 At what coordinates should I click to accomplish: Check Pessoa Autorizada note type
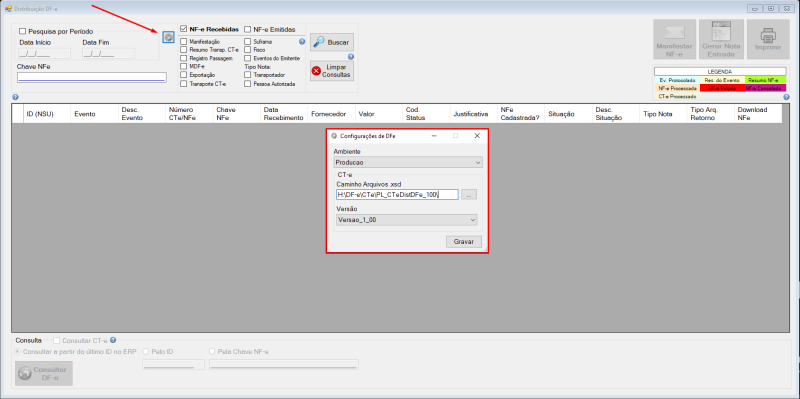click(x=247, y=84)
